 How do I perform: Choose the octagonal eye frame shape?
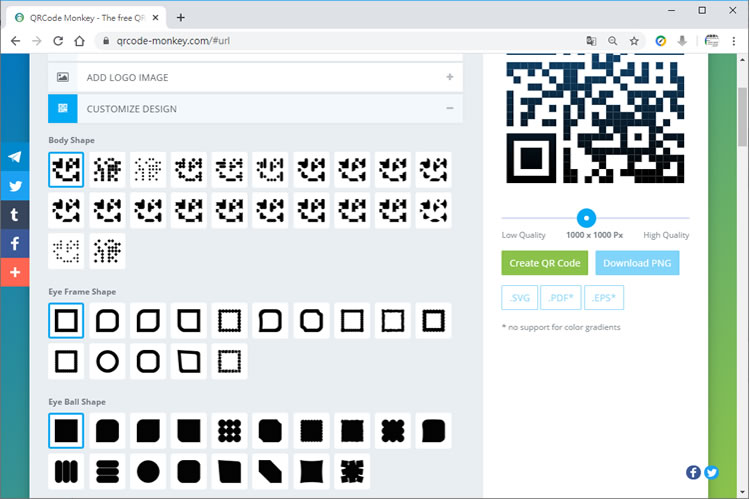311,321
